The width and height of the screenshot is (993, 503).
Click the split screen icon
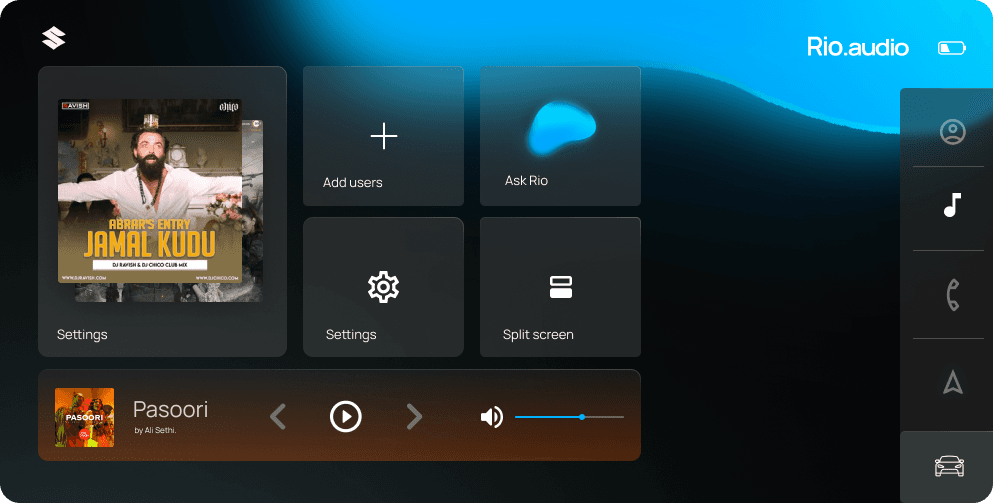click(561, 287)
